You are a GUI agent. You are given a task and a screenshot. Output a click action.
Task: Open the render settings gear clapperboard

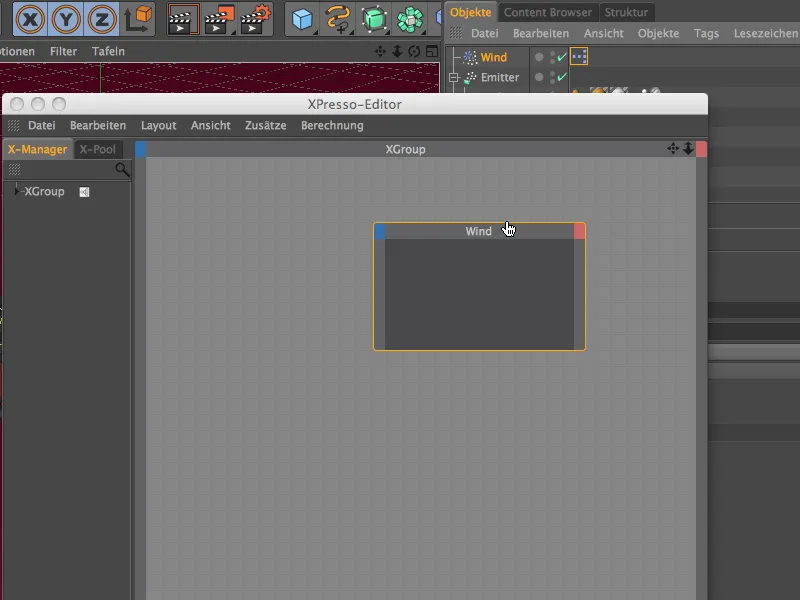click(x=256, y=18)
